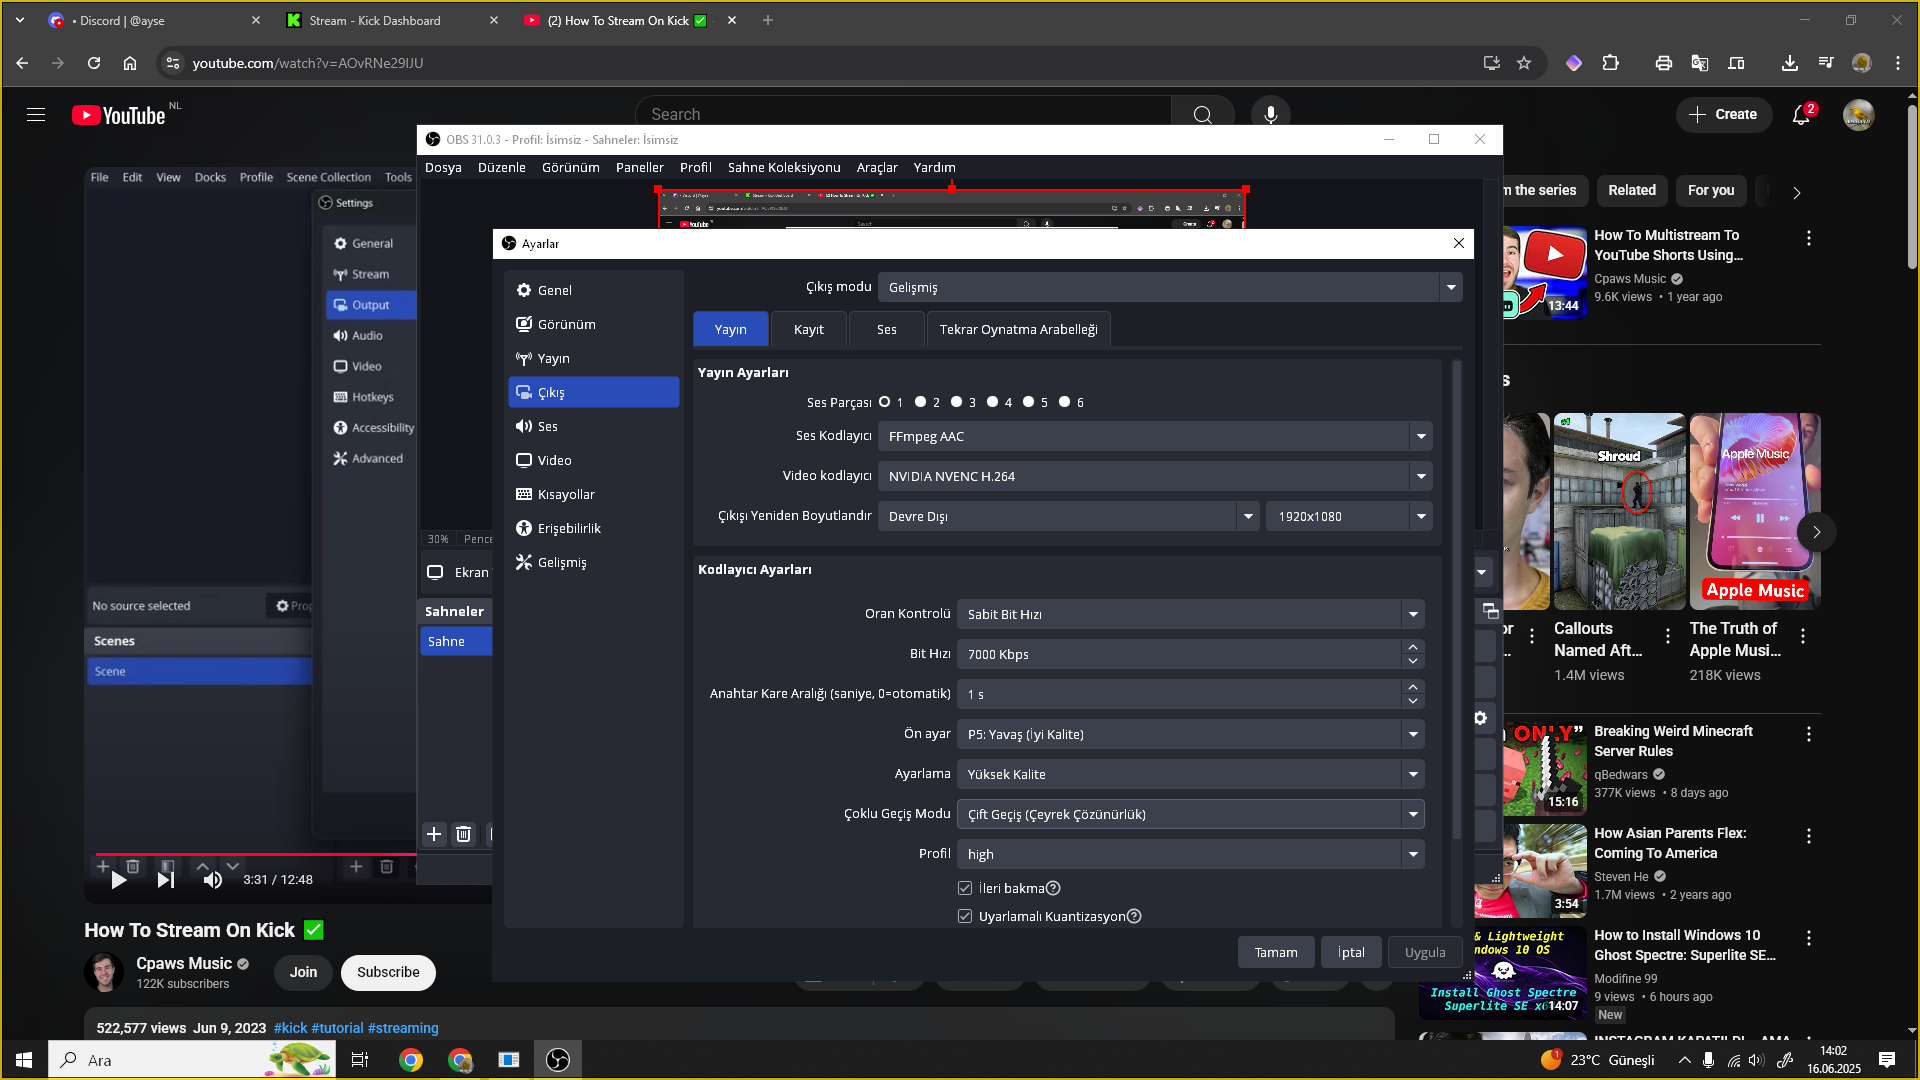This screenshot has width=1920, height=1080.
Task: Open Araçlar menu in OBS
Action: (876, 167)
